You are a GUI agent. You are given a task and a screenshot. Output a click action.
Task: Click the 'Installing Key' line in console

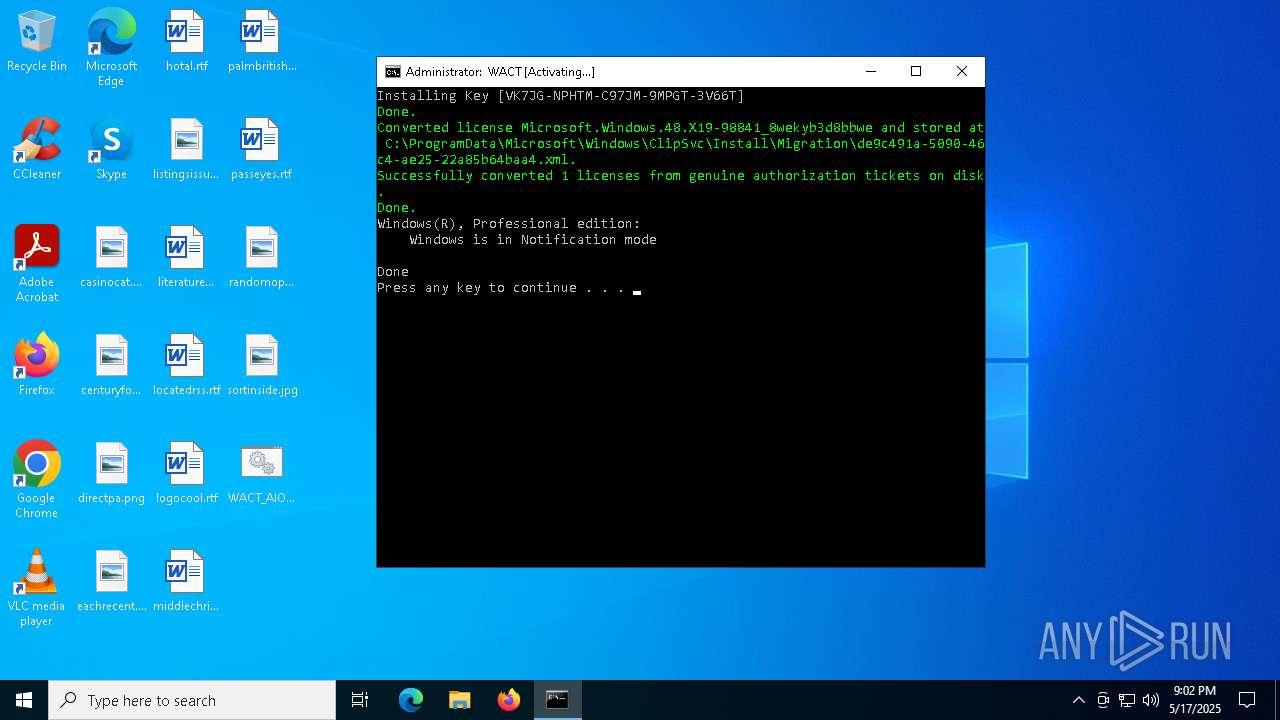(561, 96)
